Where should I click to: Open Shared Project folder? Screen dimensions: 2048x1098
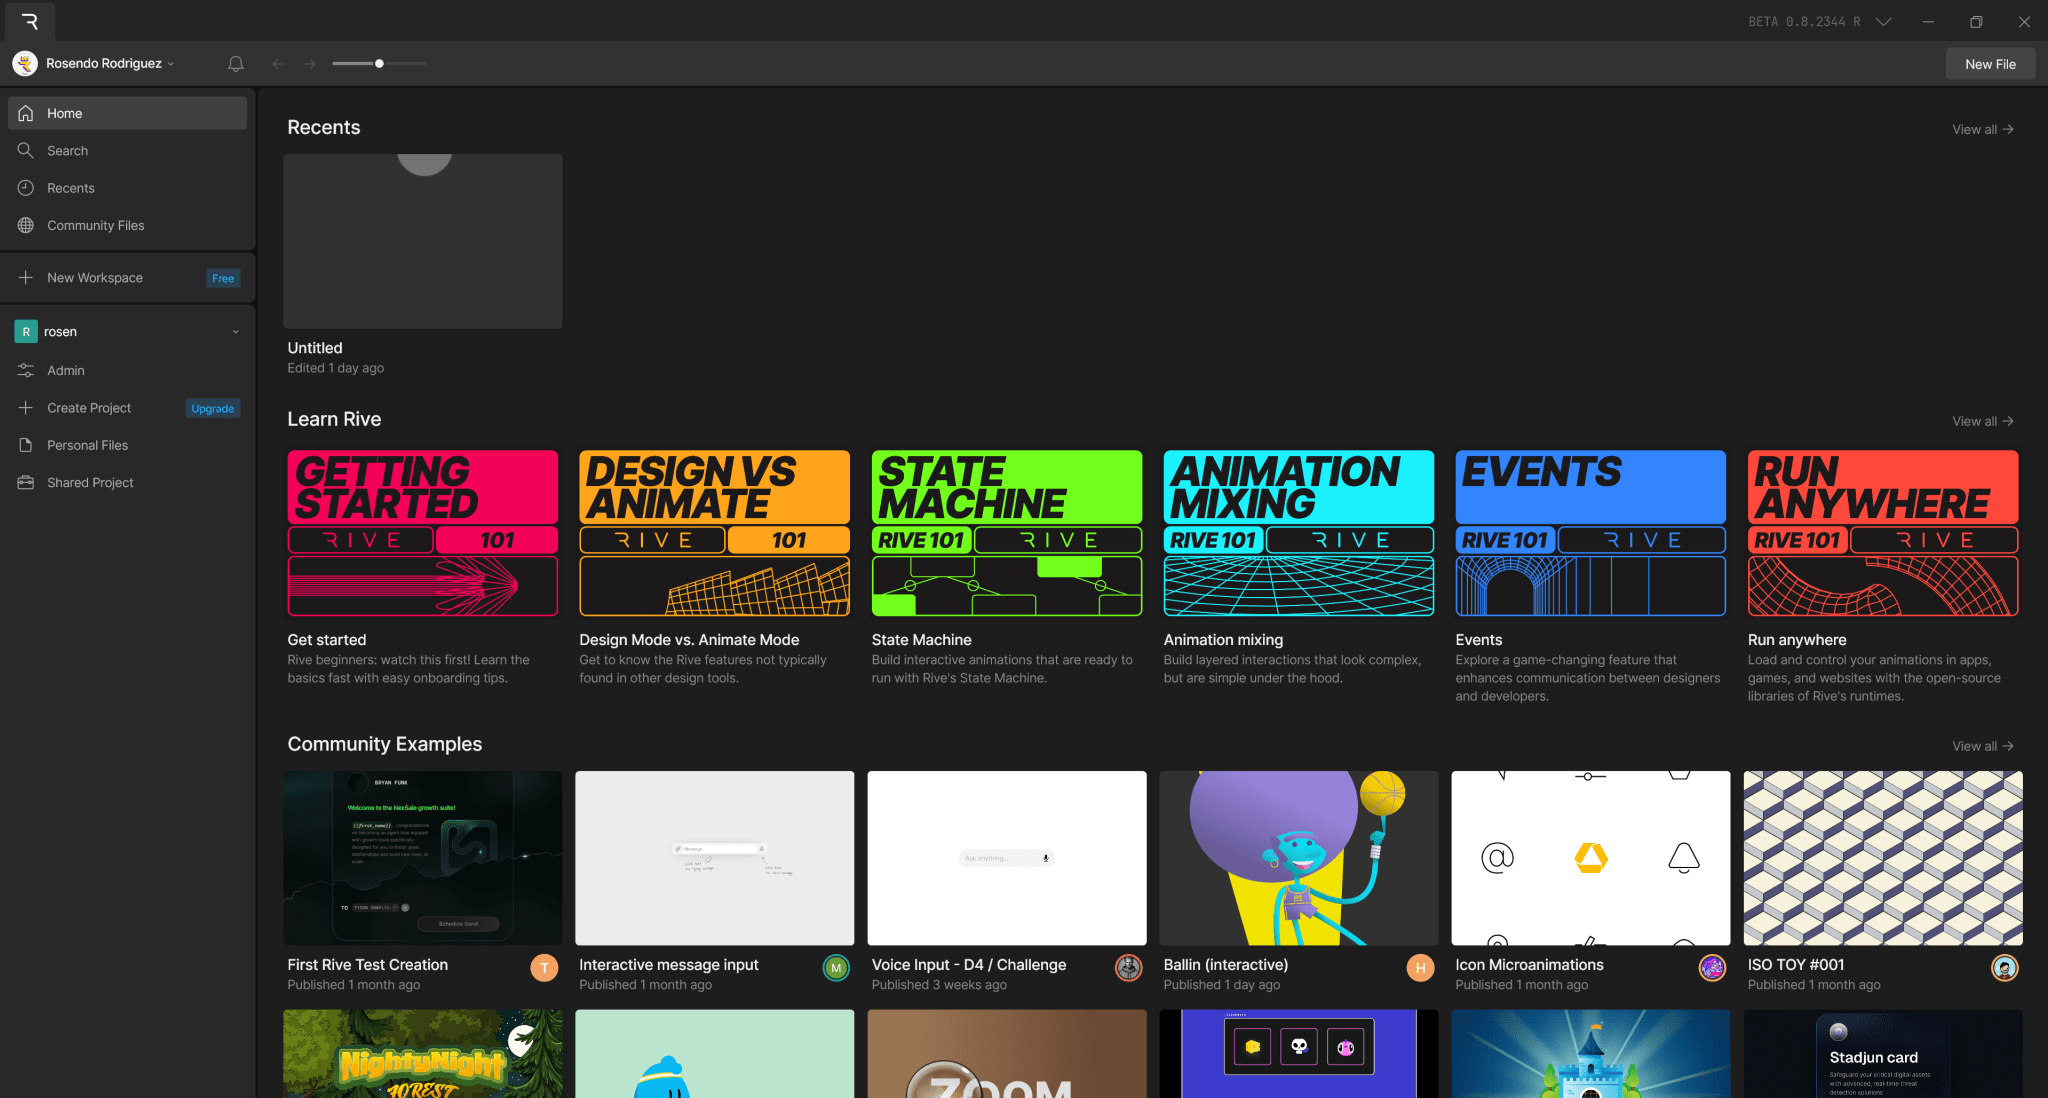coord(90,483)
